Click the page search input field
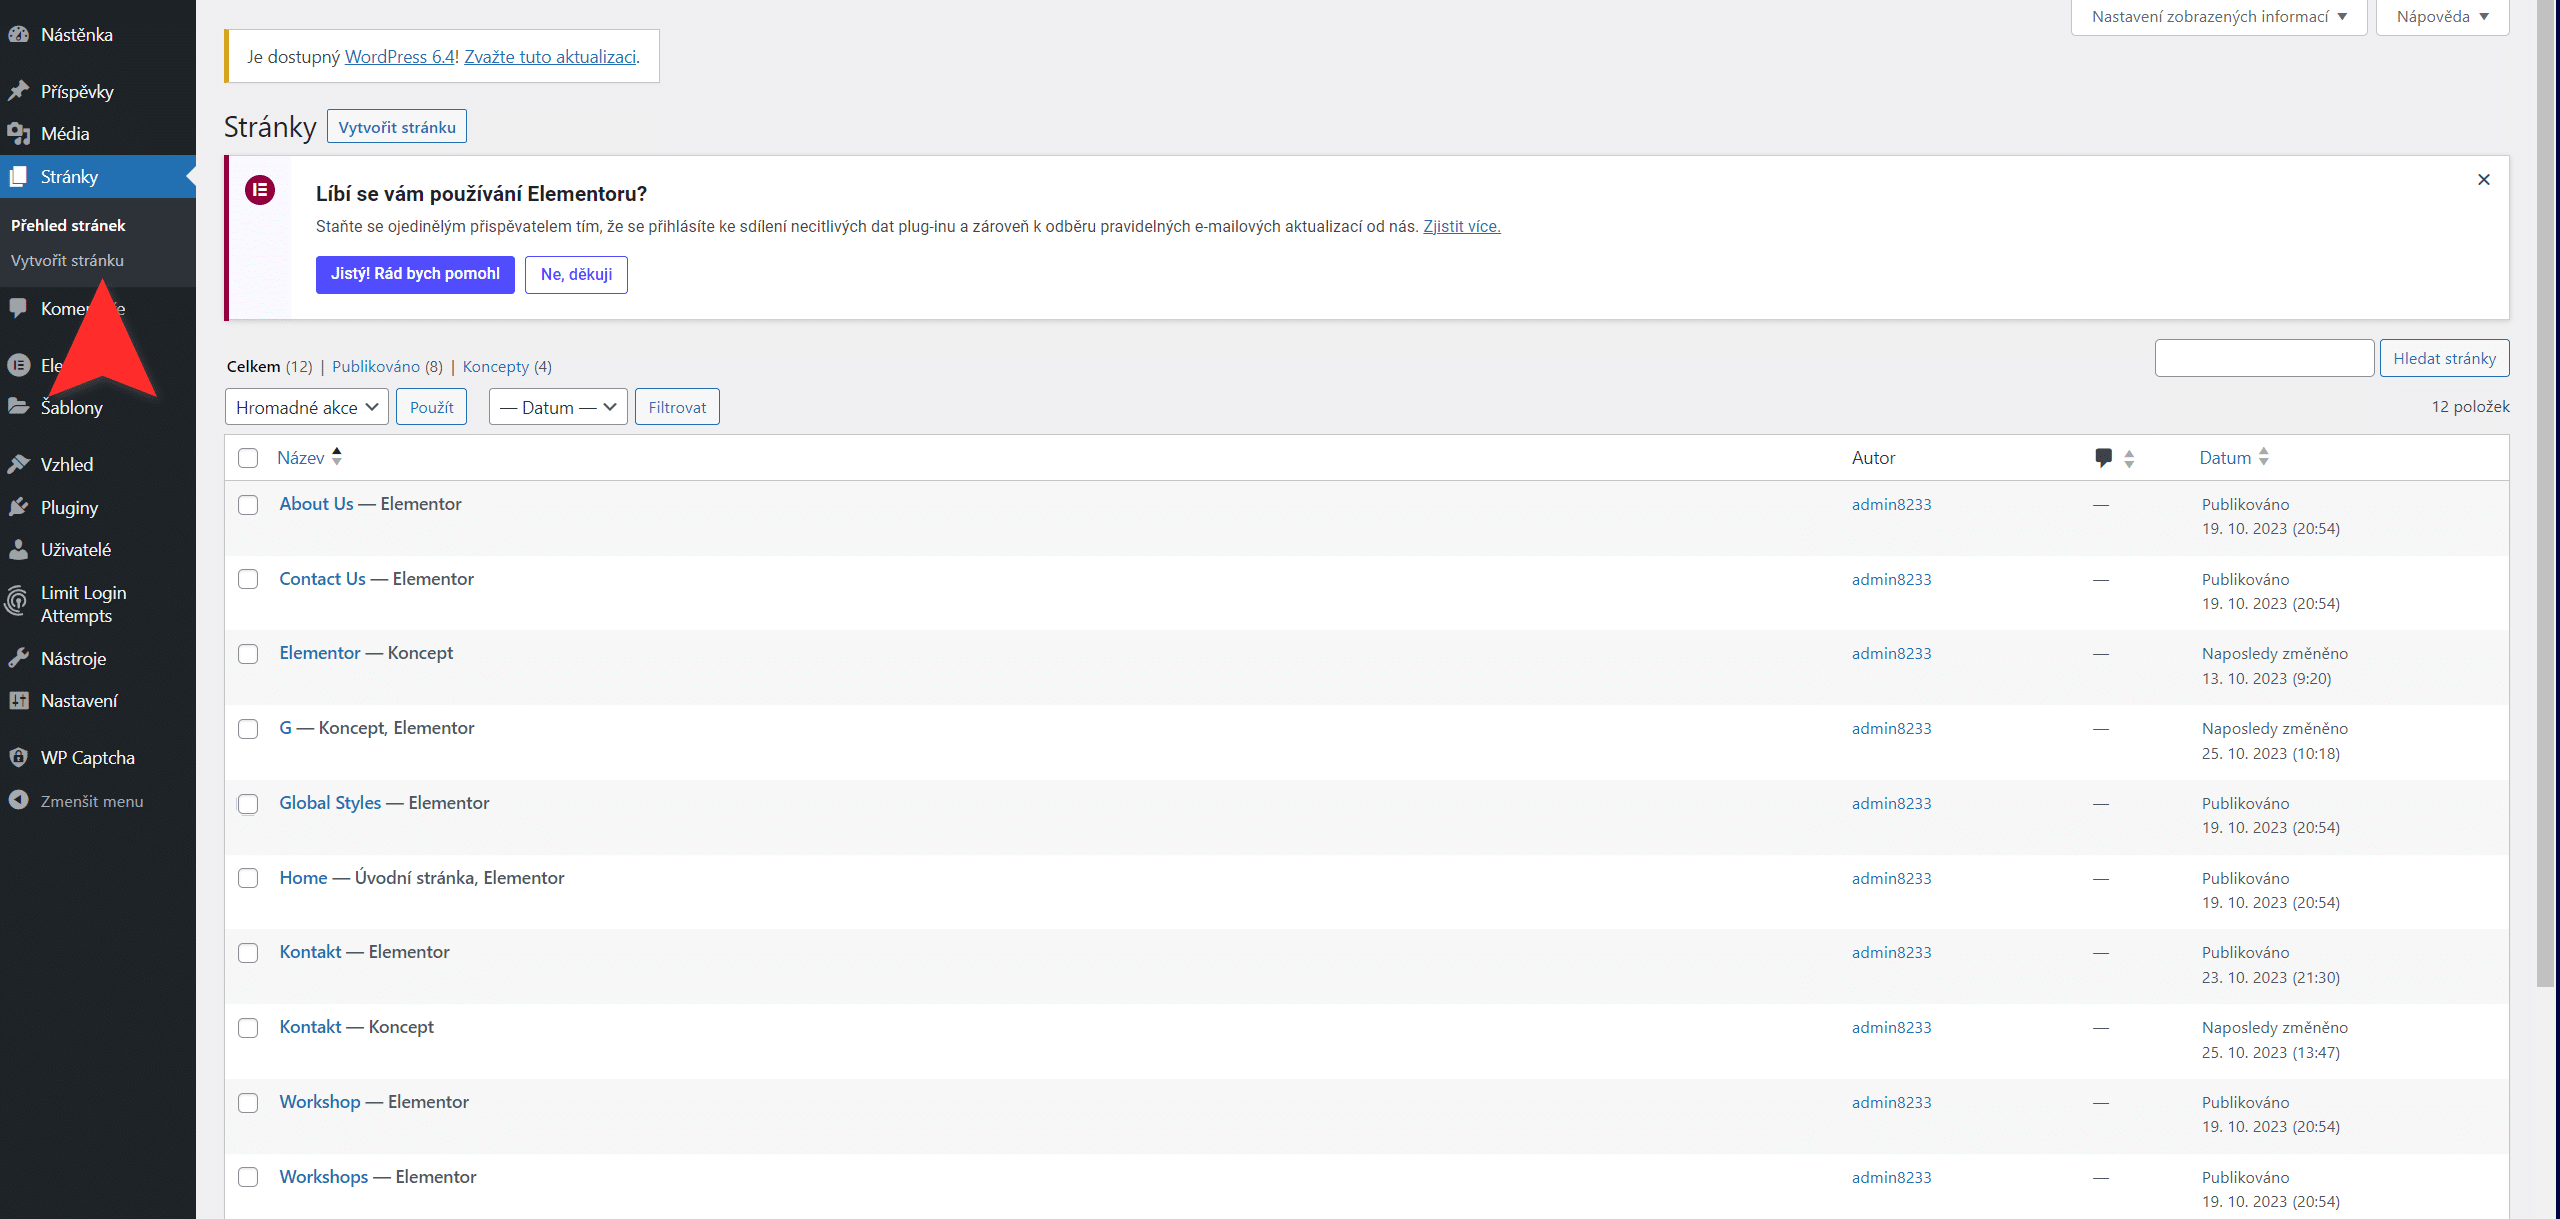The image size is (2560, 1219). click(x=2263, y=358)
